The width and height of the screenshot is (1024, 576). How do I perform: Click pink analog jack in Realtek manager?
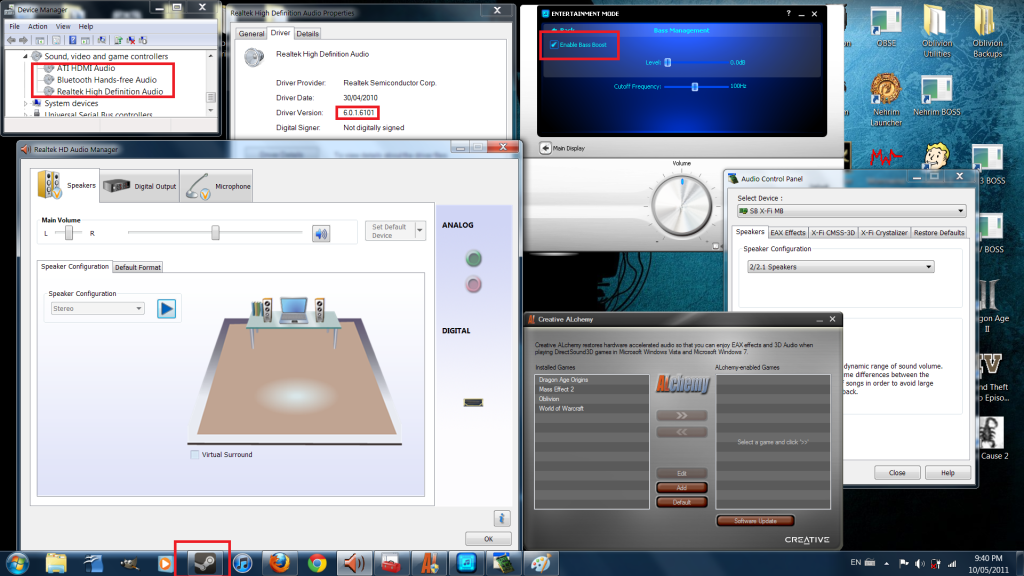click(473, 284)
